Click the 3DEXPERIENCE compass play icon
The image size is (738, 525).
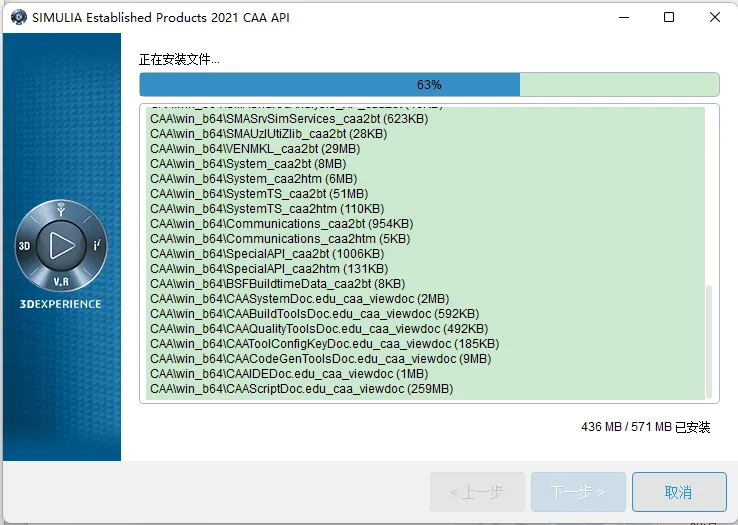pyautogui.click(x=61, y=245)
